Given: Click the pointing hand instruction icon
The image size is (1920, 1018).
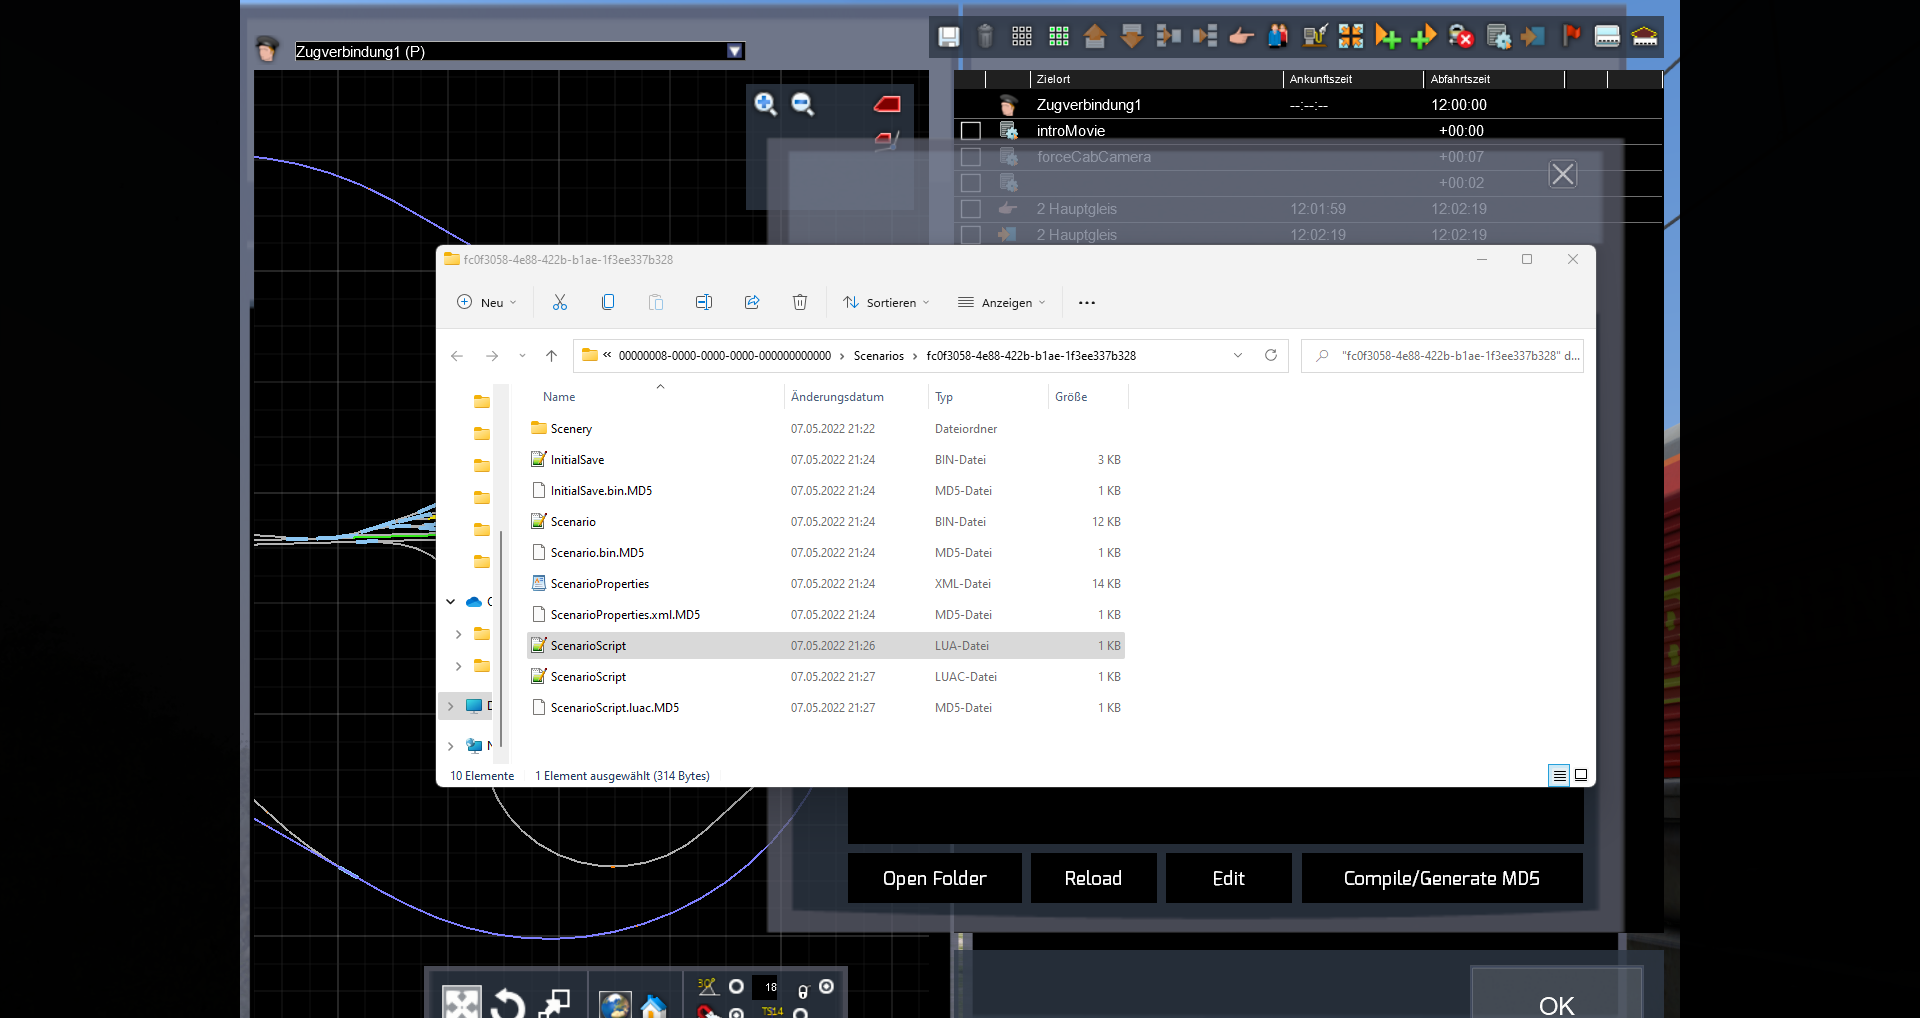Looking at the screenshot, I should click(1241, 37).
